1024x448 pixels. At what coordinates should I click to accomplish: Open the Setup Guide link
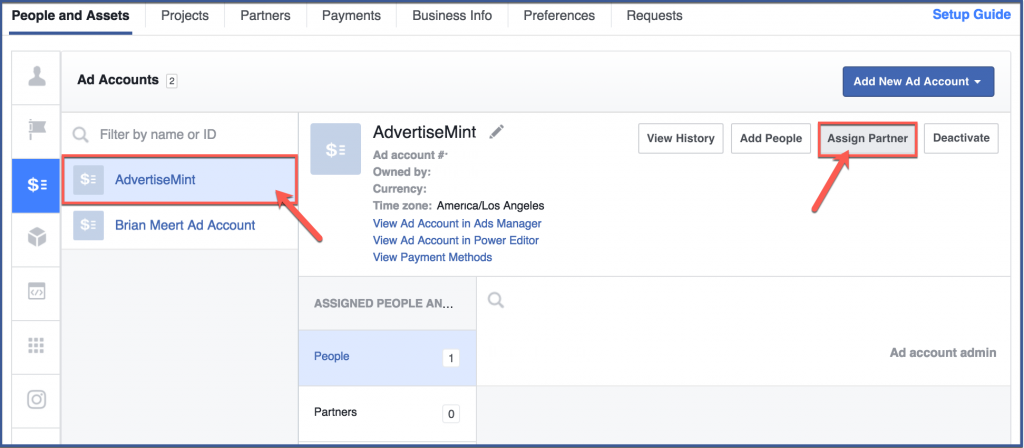coord(972,15)
